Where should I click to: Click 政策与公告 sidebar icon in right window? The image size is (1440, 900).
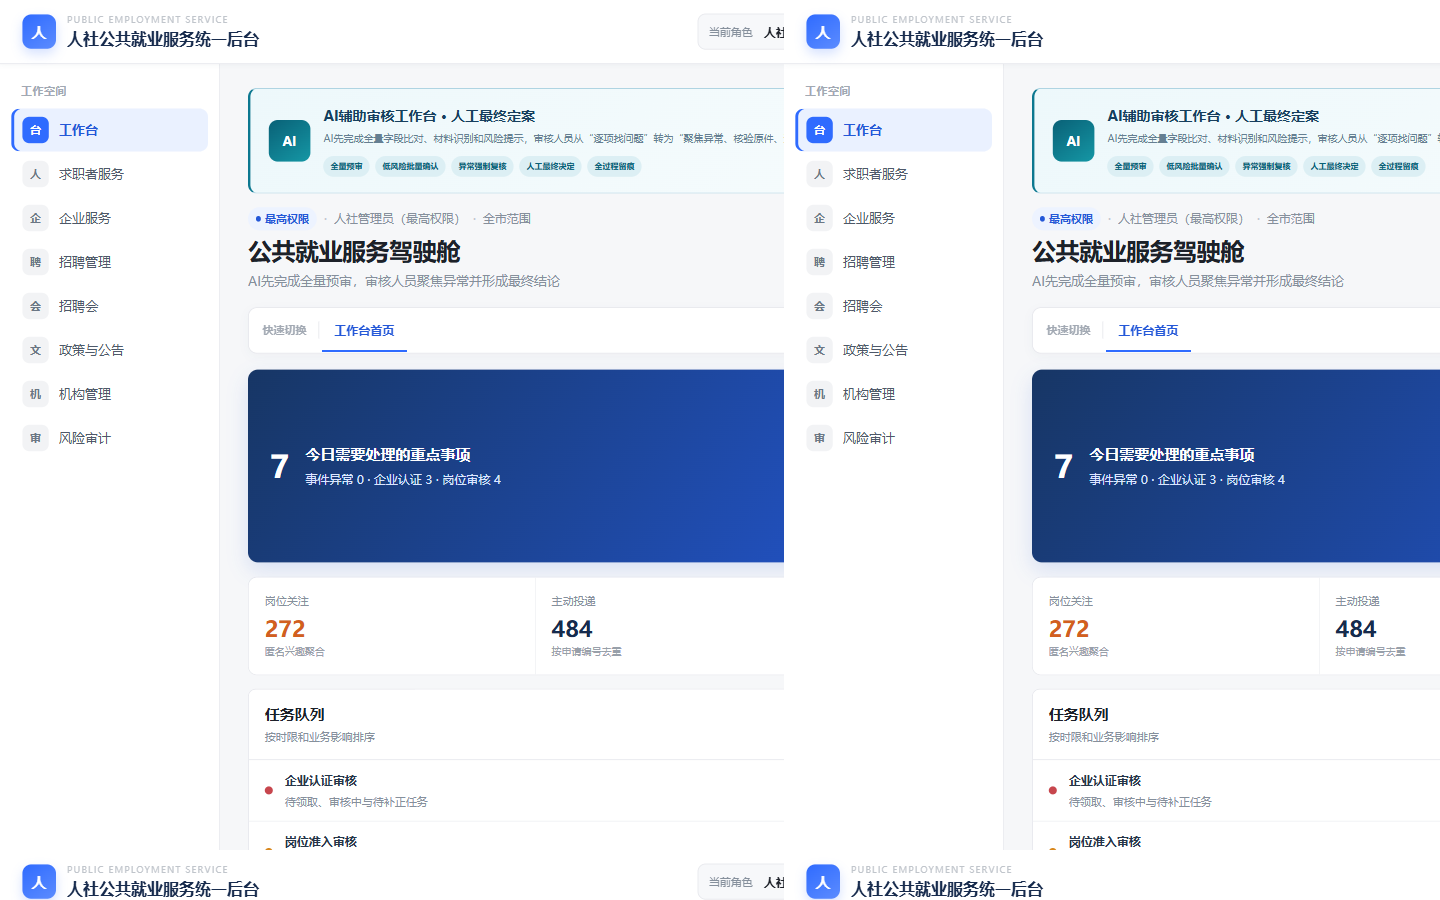pos(819,350)
